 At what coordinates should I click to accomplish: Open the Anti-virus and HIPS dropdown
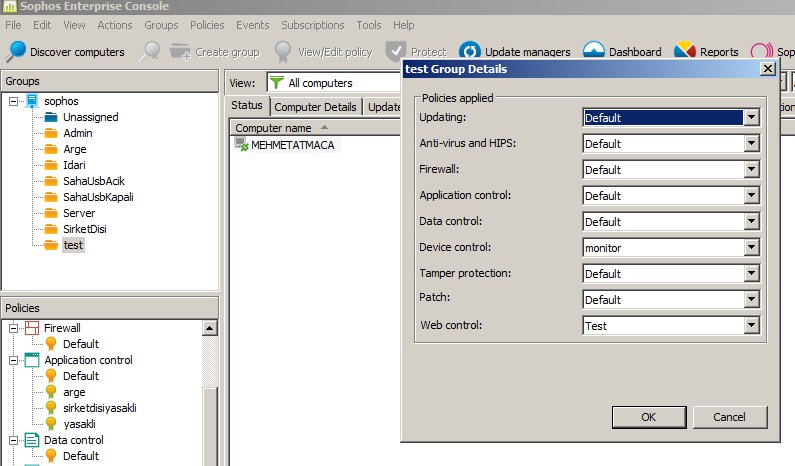751,144
